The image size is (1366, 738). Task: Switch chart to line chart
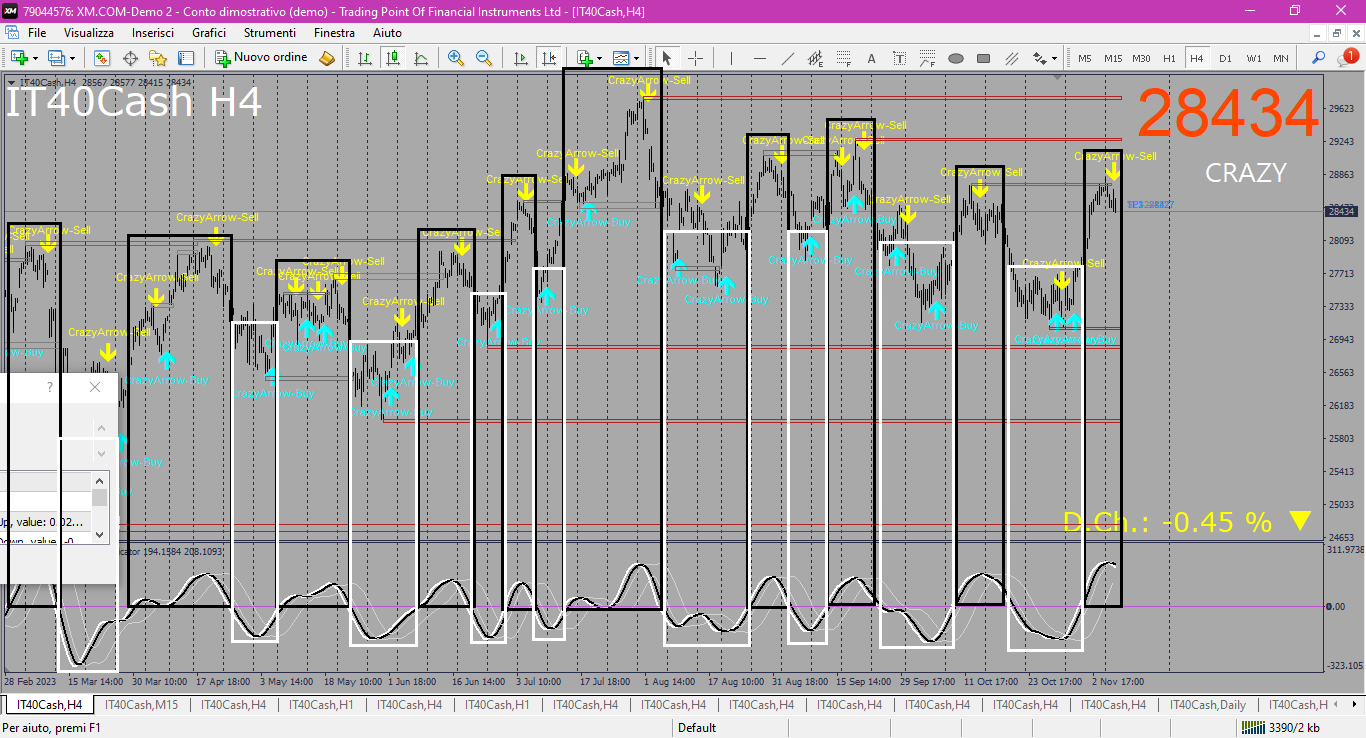point(422,58)
